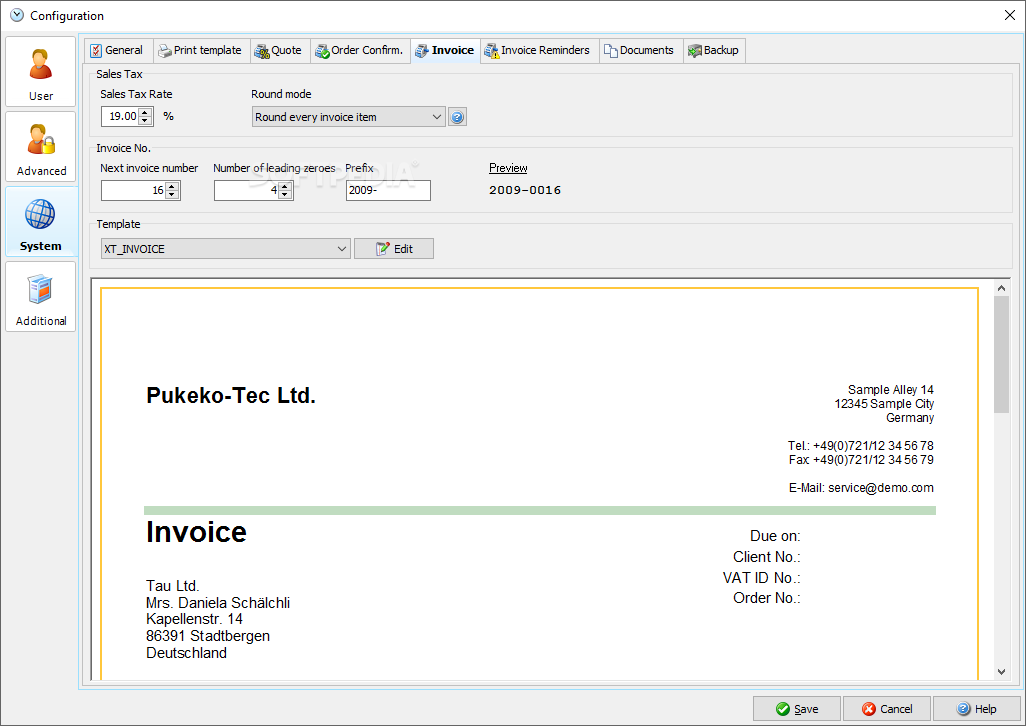Open the Quote tab
The width and height of the screenshot is (1026, 726).
pyautogui.click(x=279, y=50)
